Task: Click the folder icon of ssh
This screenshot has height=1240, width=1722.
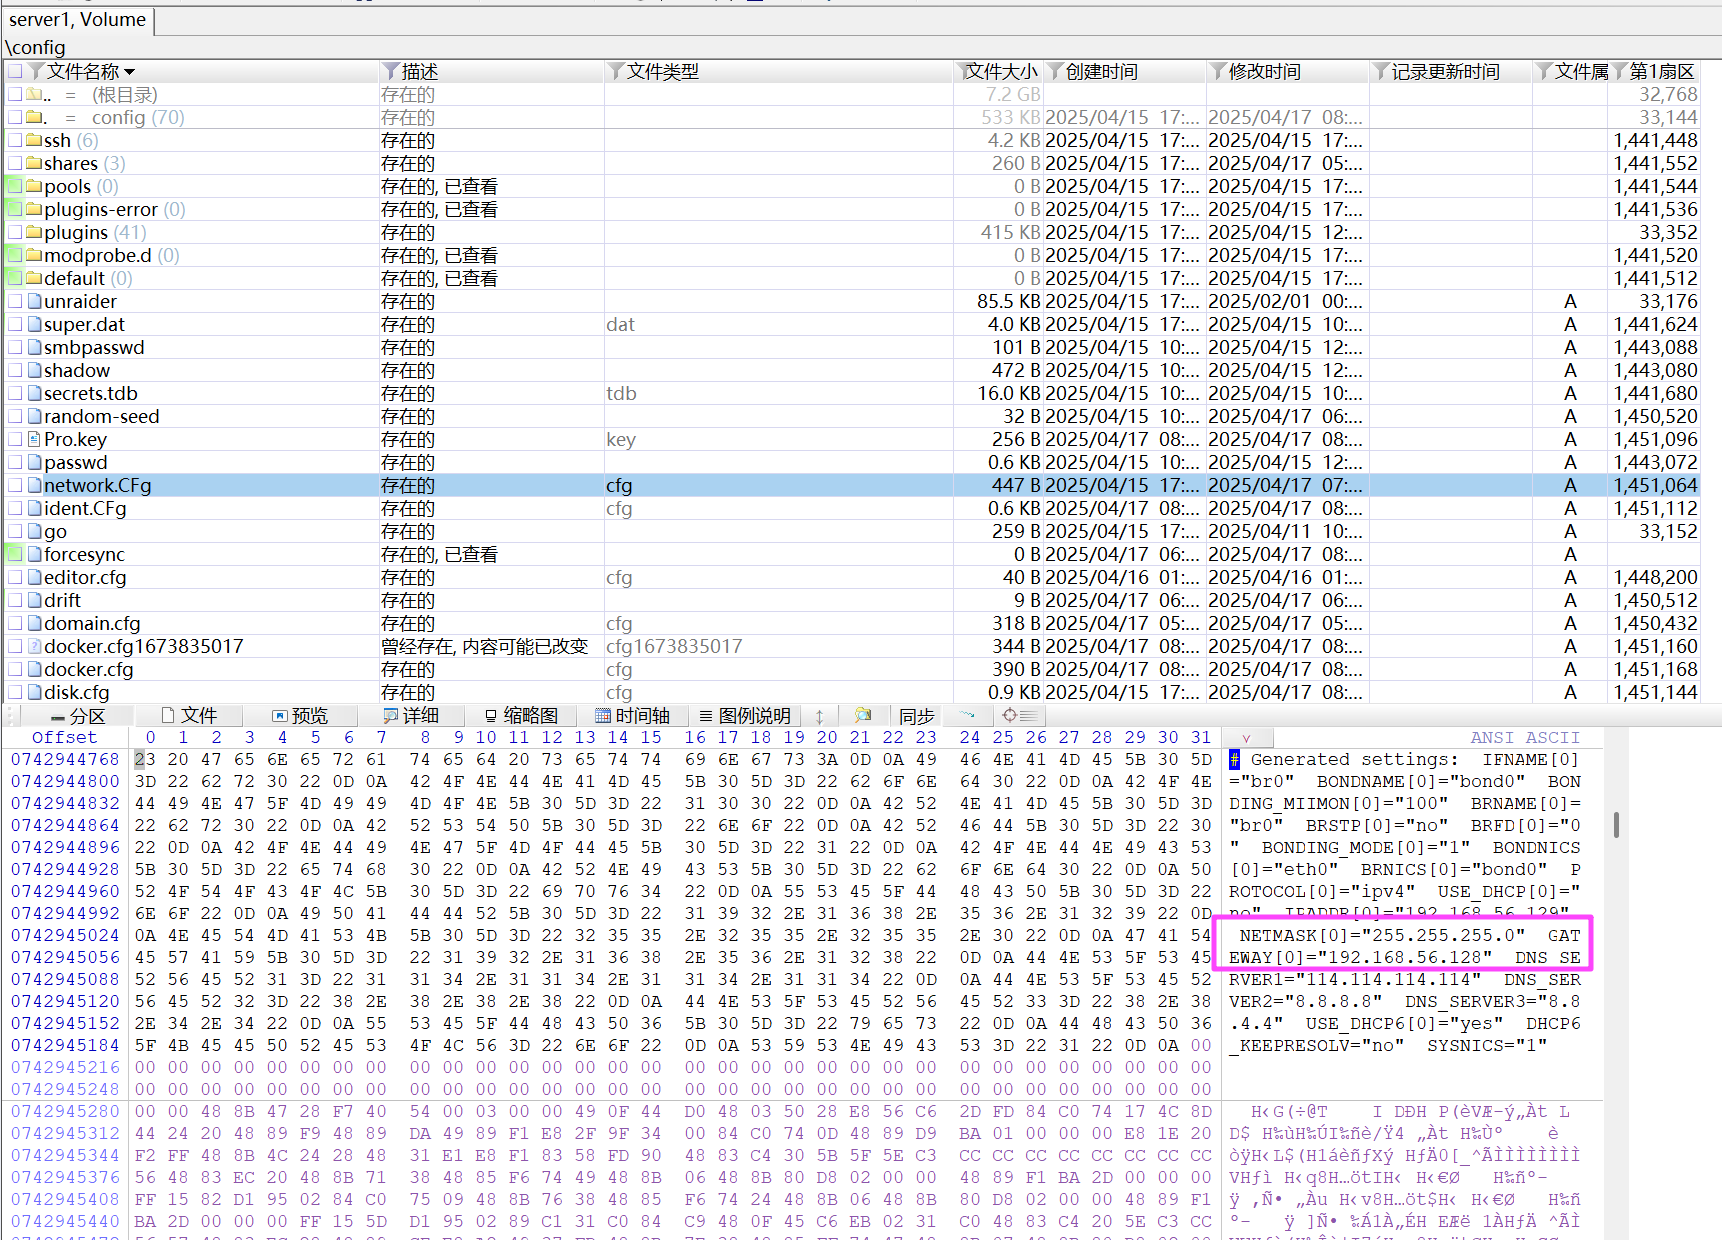Action: [34, 140]
